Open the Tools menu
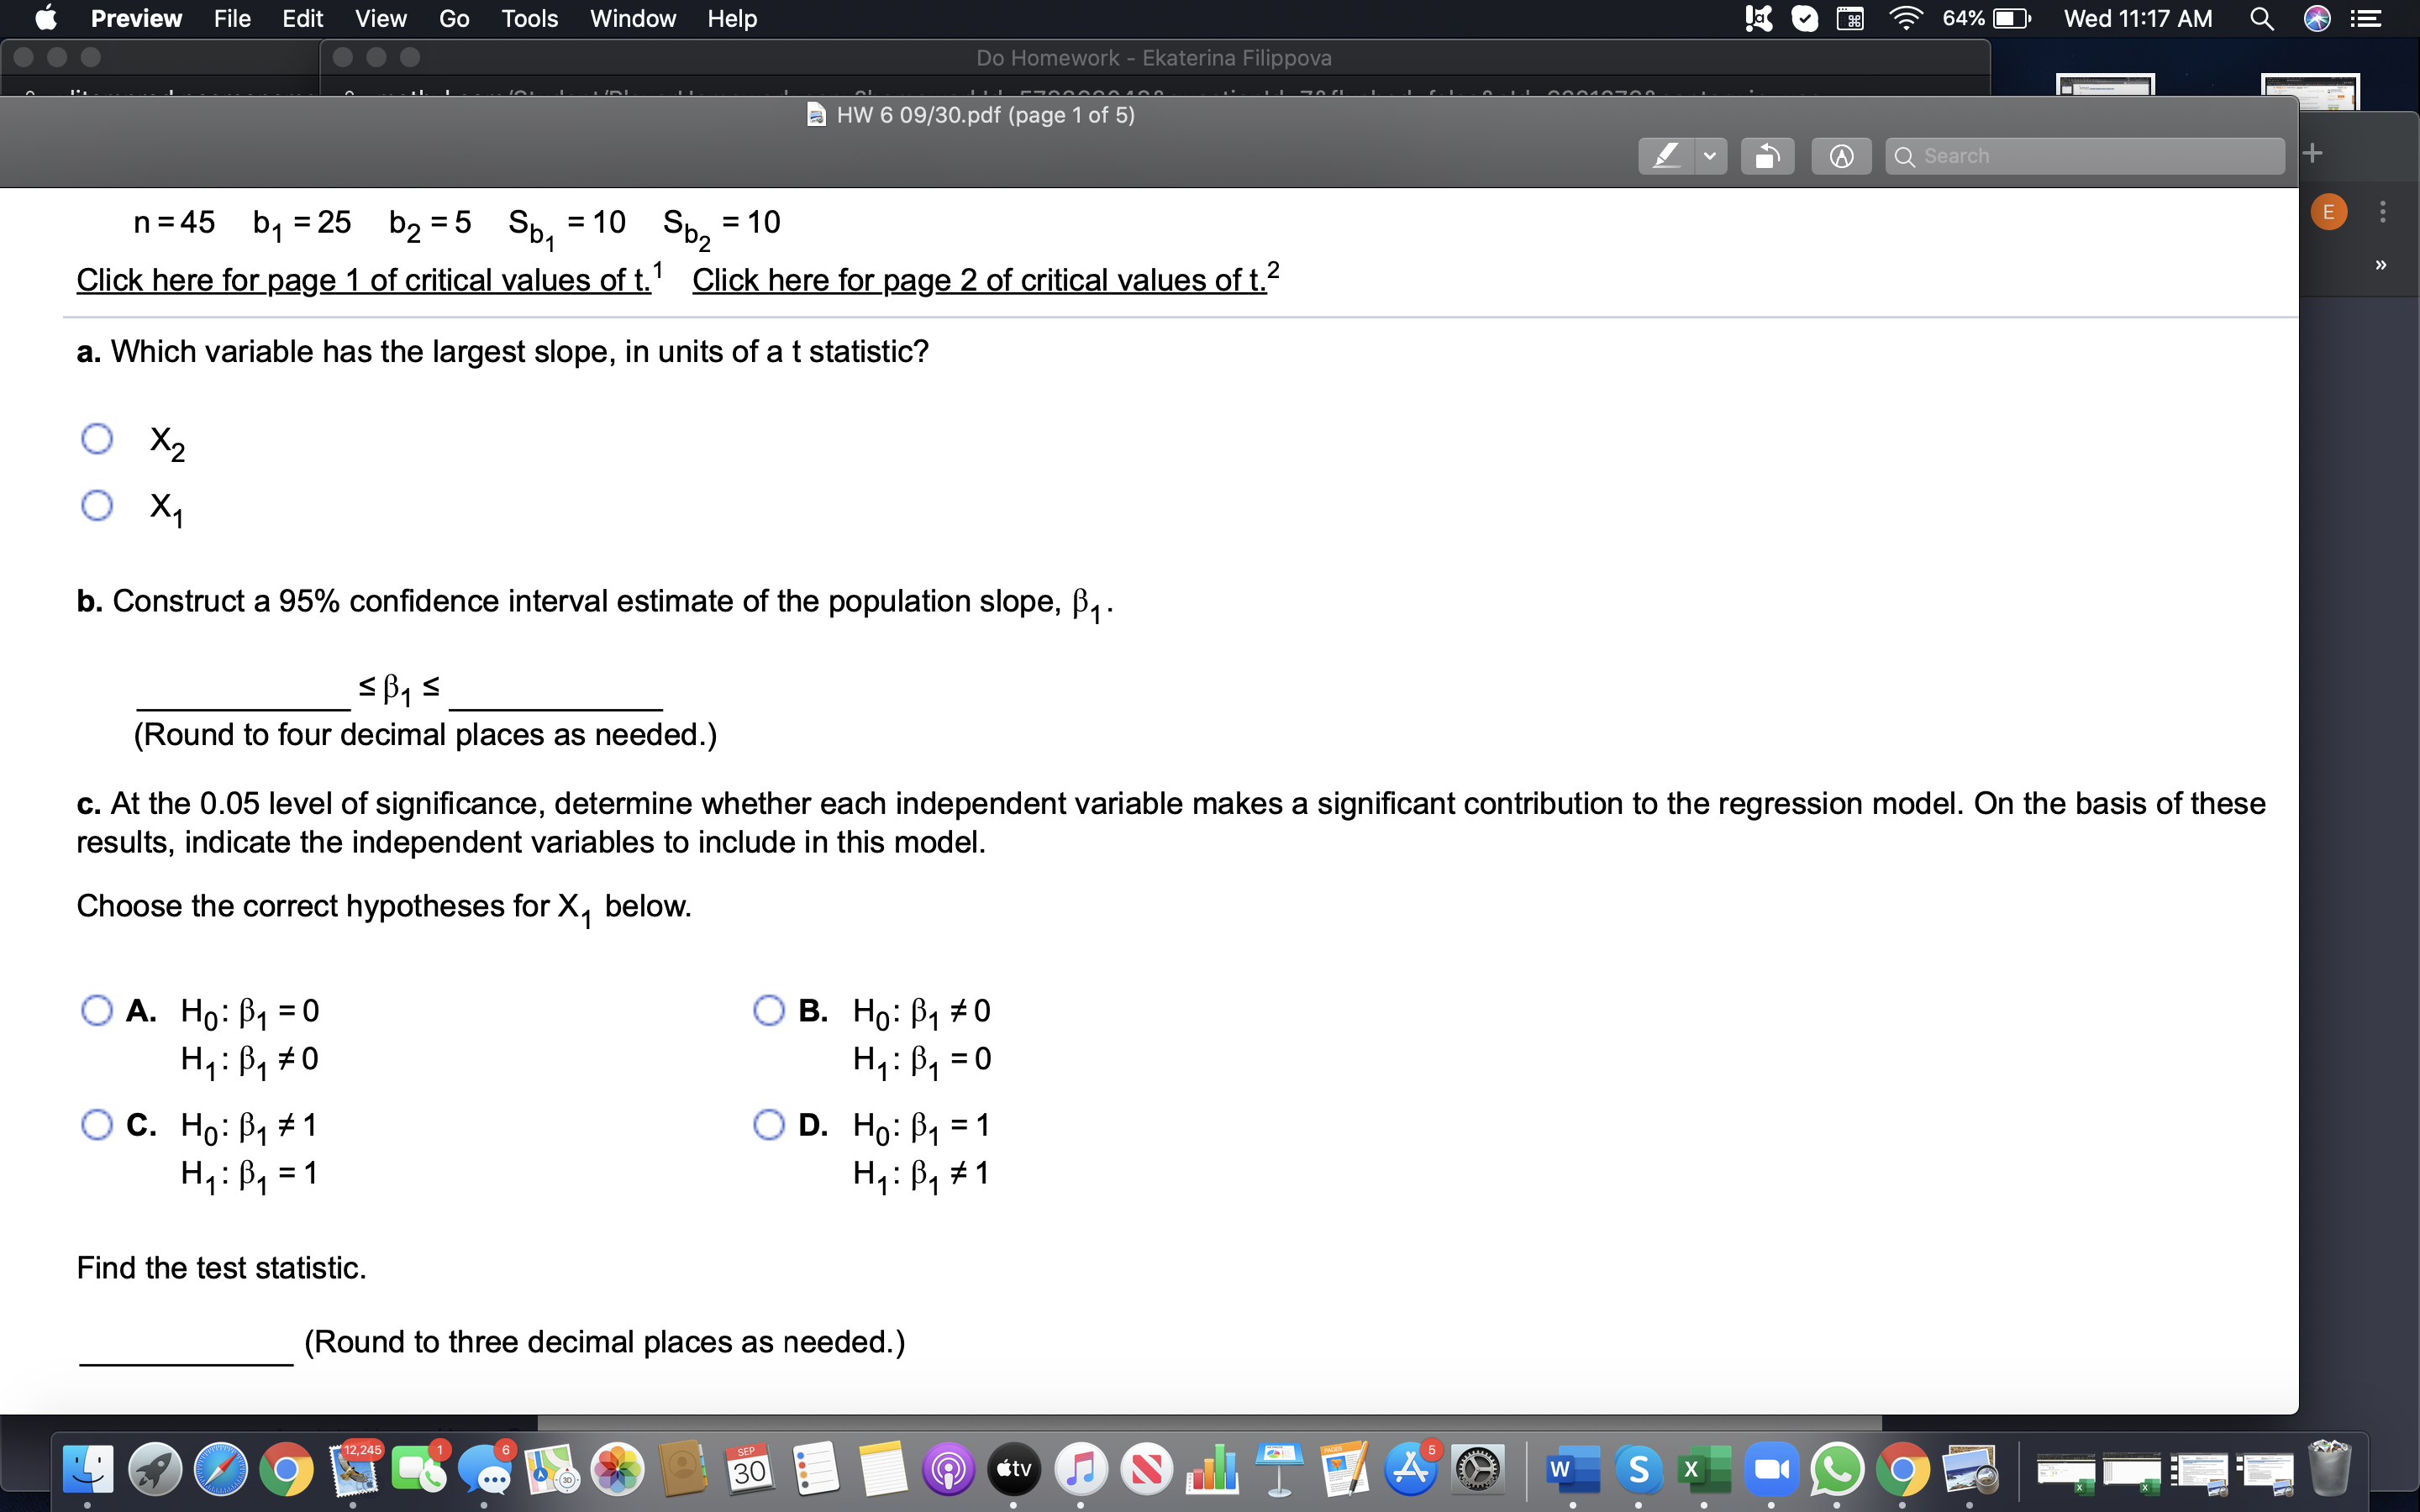This screenshot has width=2420, height=1512. (530, 18)
